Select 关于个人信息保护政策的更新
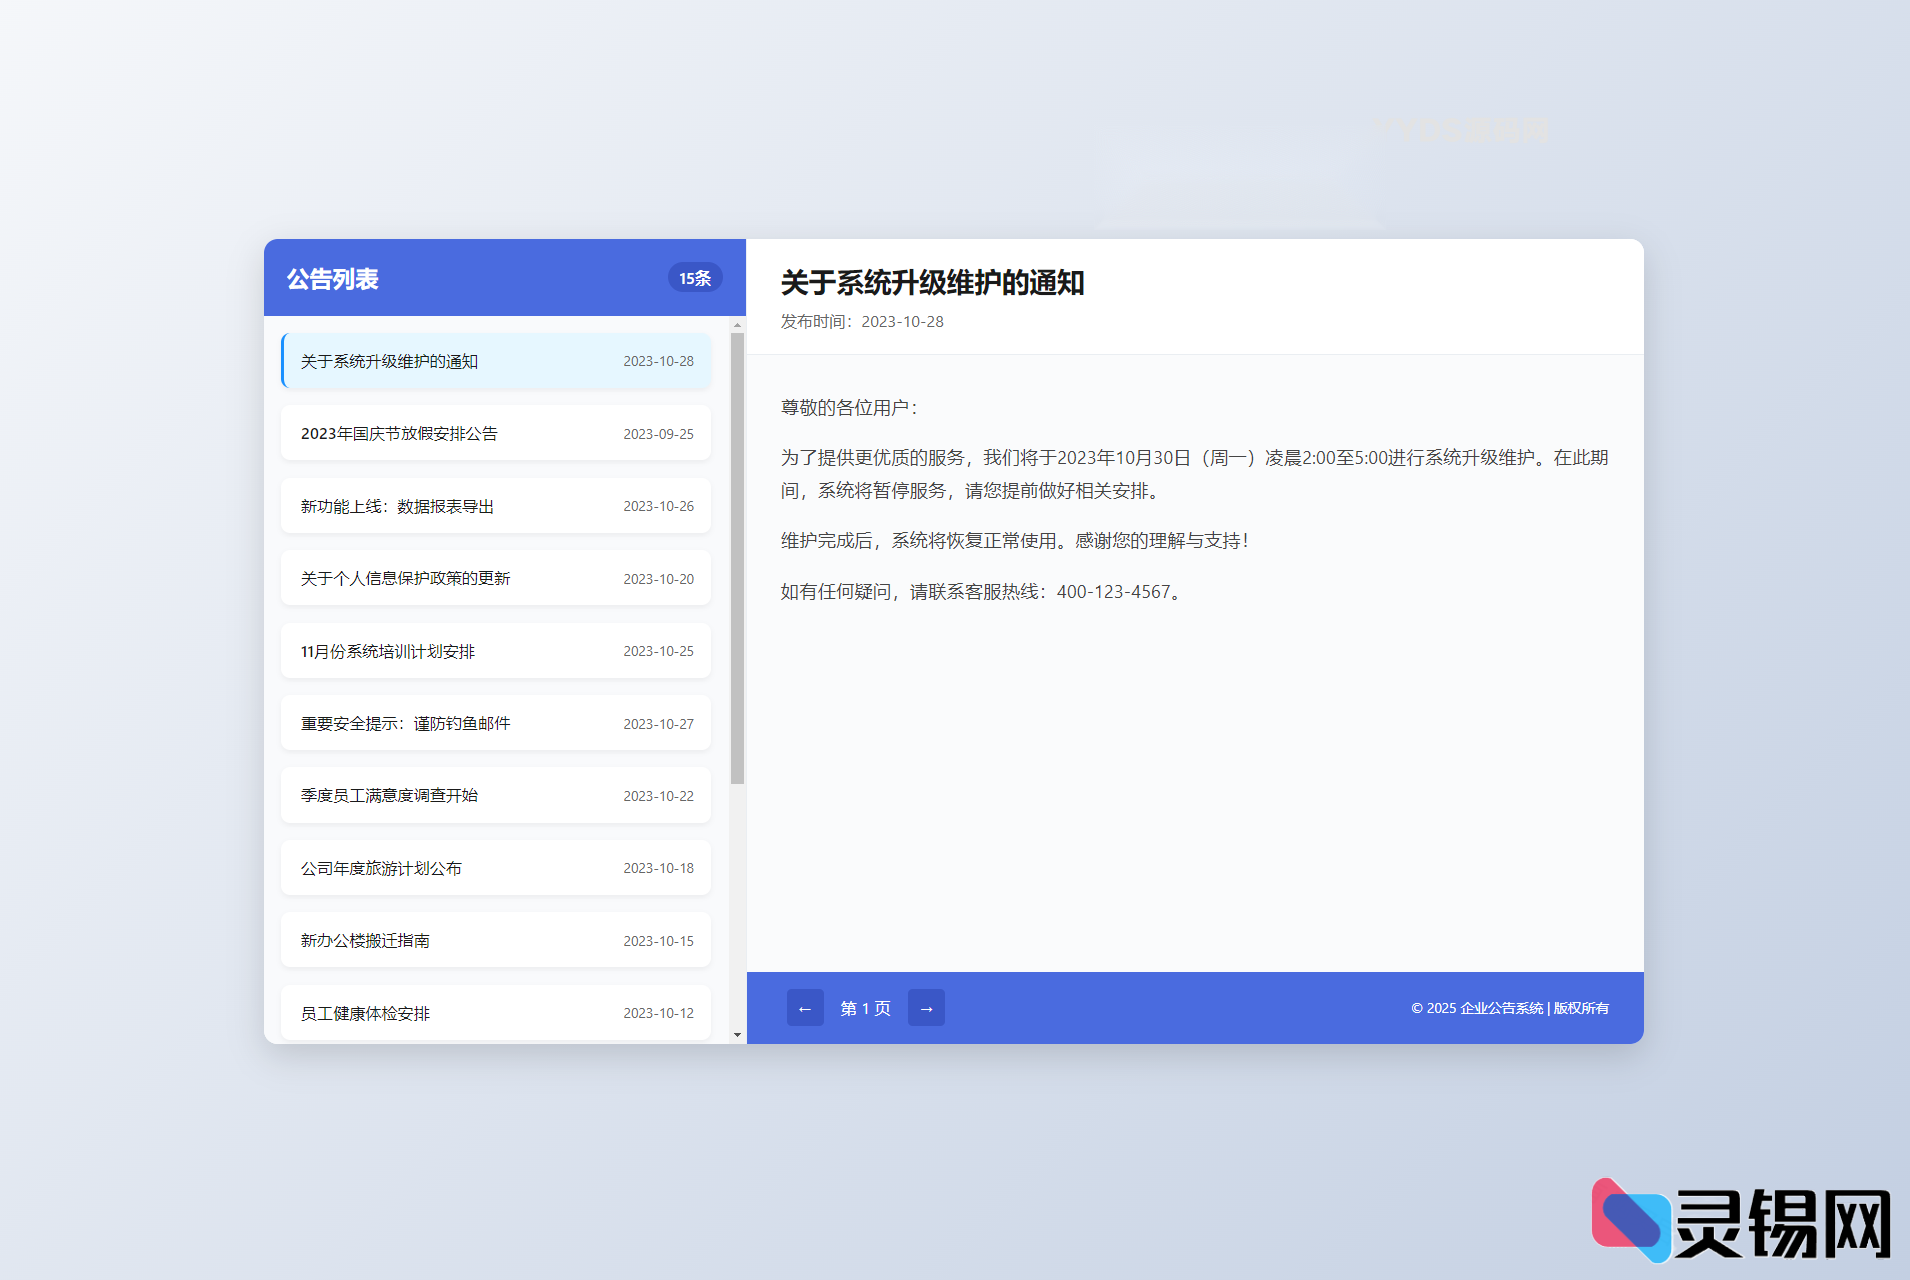 point(494,578)
